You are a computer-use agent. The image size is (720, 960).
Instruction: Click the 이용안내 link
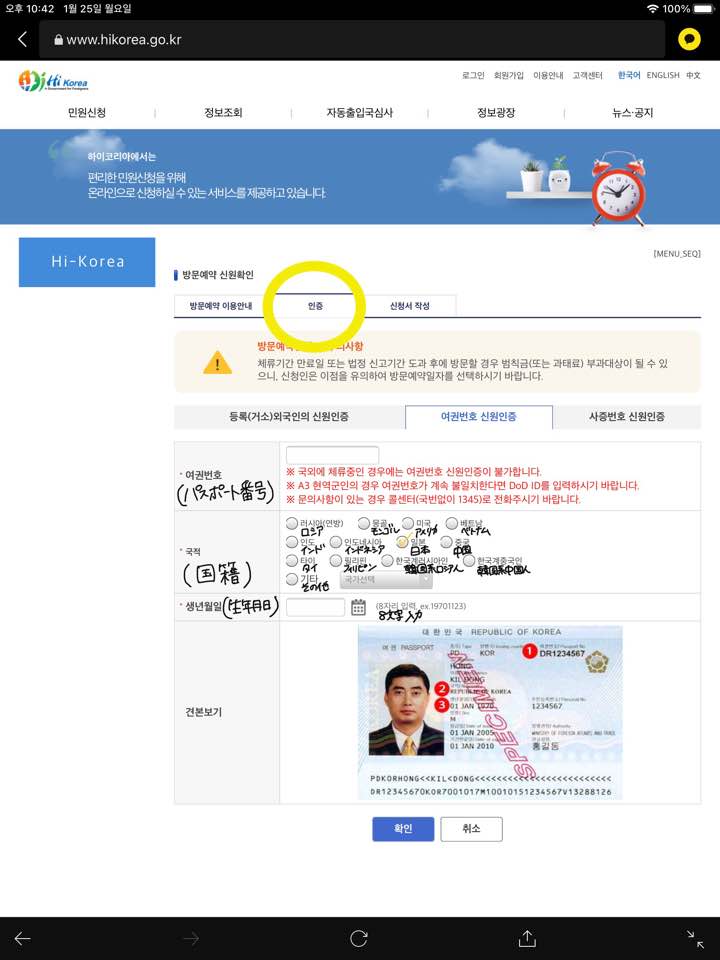[548, 75]
